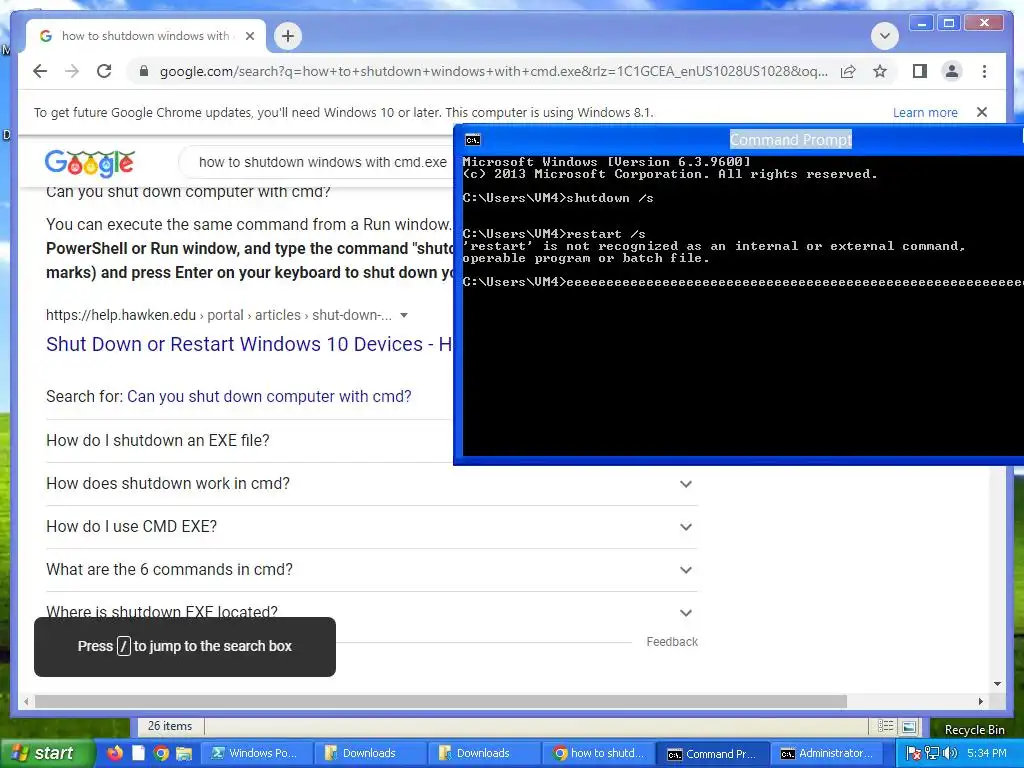This screenshot has width=1024, height=768.
Task: Switch to Windows PowerShell taskbar button
Action: pyautogui.click(x=255, y=754)
